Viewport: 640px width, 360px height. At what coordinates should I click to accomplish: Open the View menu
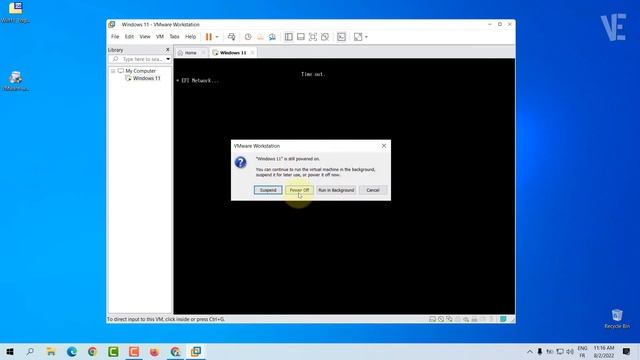point(145,37)
